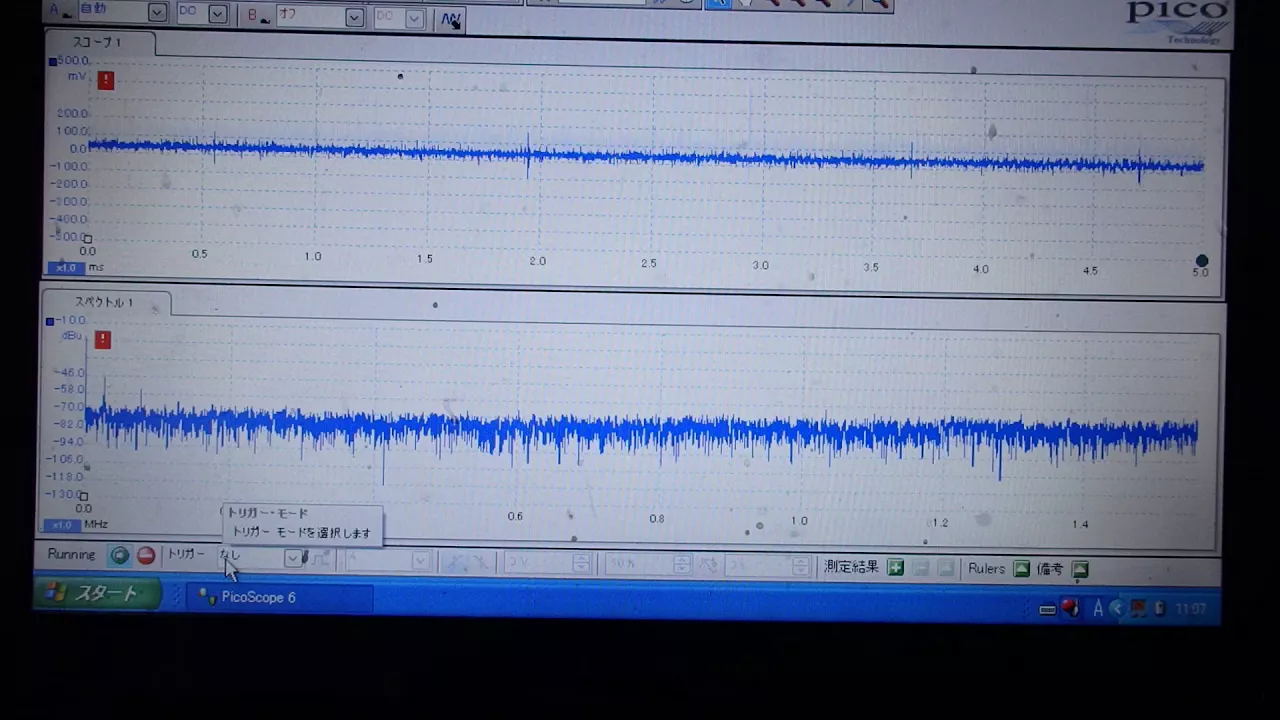Expand the trigger mode dropdown
1280x720 pixels.
[x=293, y=558]
